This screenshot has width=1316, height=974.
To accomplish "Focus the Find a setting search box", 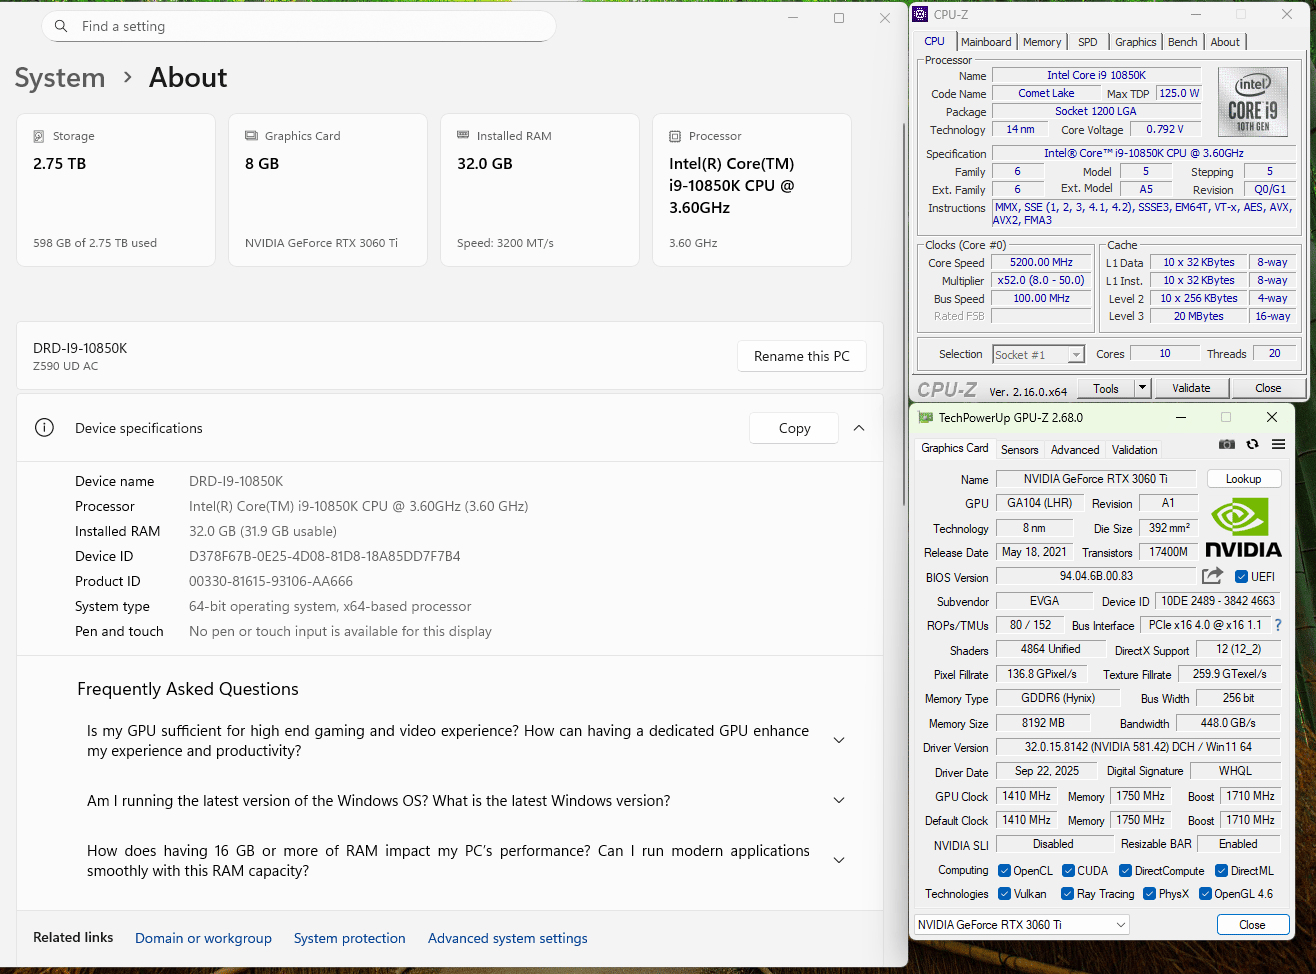I will point(298,26).
